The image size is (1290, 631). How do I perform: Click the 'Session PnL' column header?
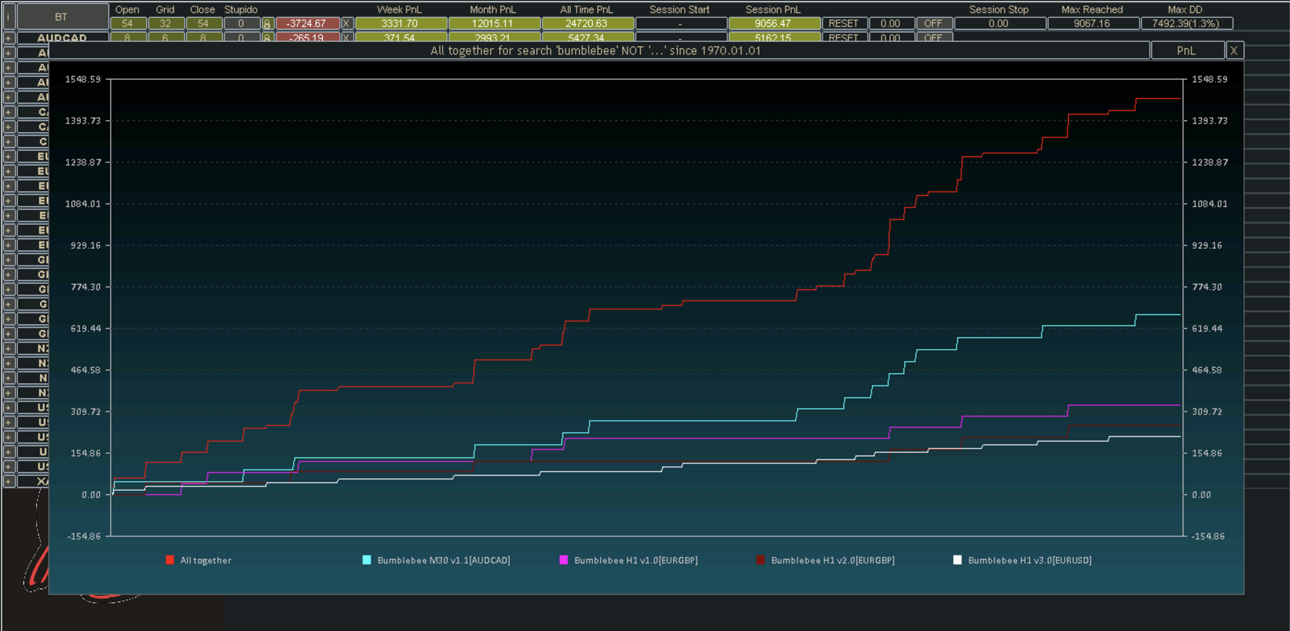(x=775, y=9)
